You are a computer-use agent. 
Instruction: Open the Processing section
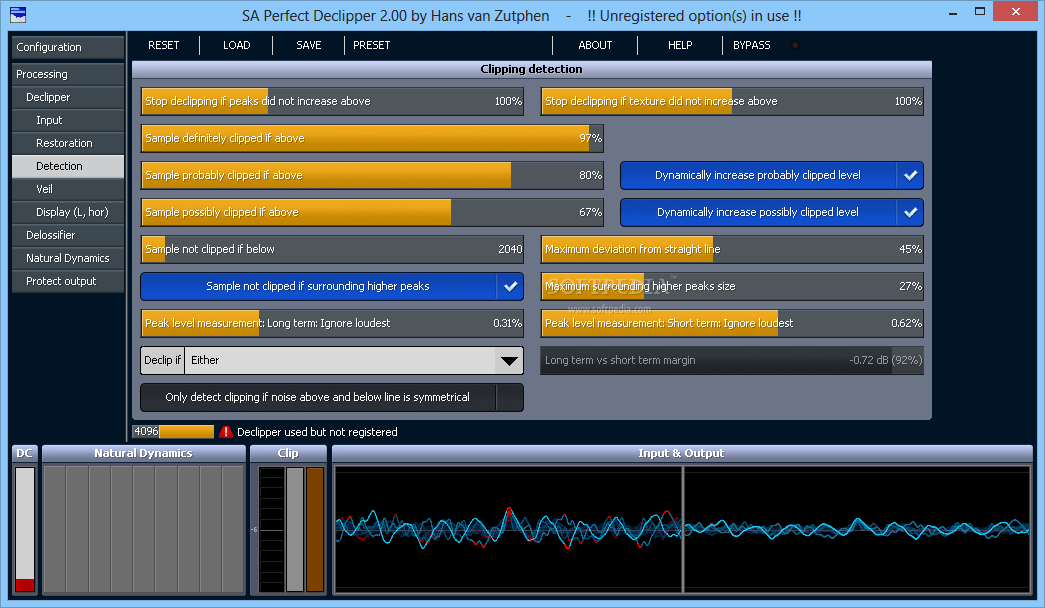[68, 74]
